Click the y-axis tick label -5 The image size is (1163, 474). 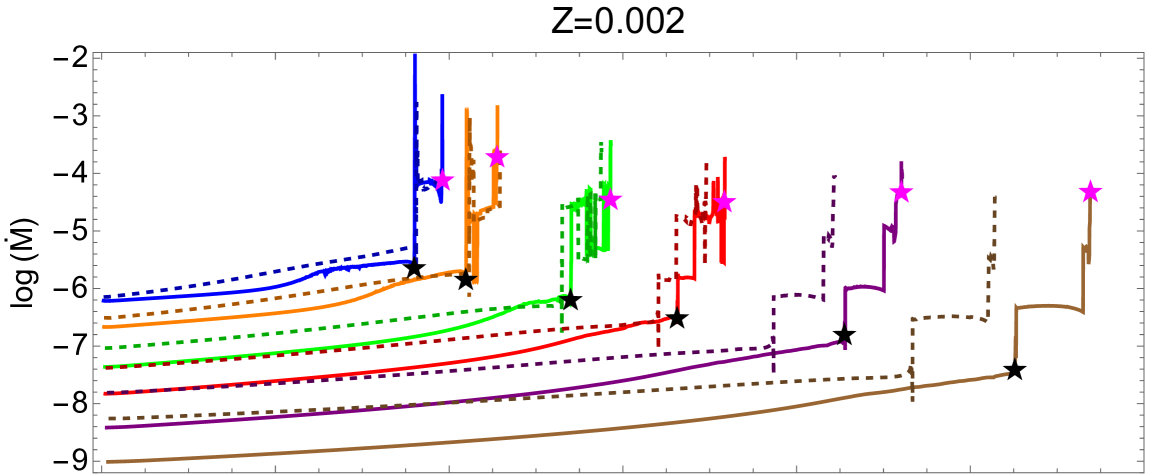pyautogui.click(x=71, y=231)
